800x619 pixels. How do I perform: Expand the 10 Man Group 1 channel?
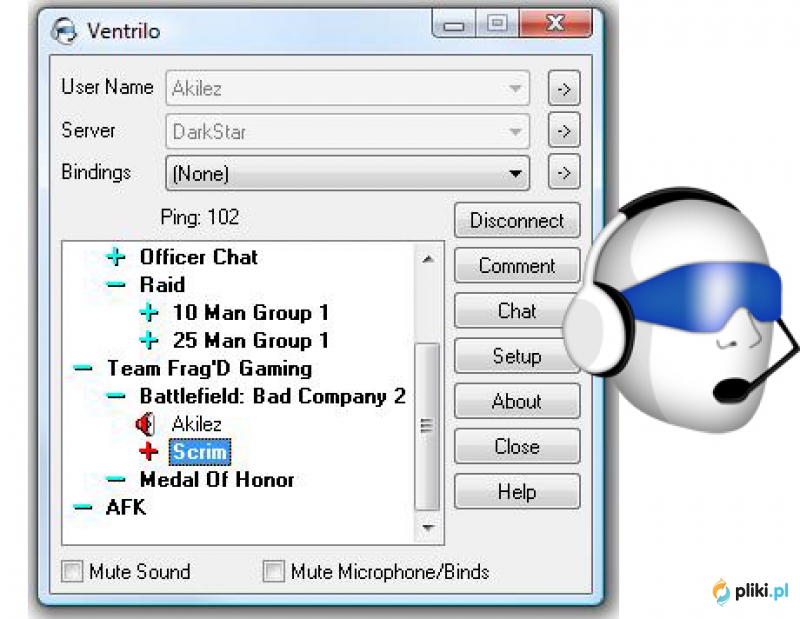pyautogui.click(x=149, y=312)
